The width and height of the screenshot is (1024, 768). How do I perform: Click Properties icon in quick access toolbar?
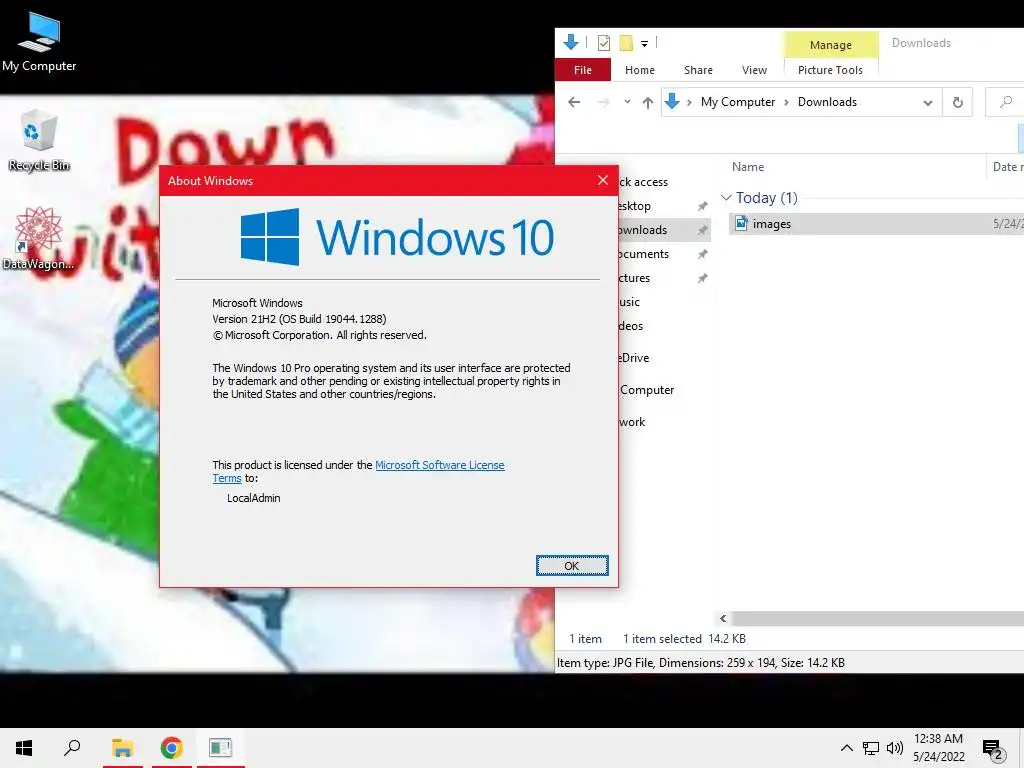point(604,43)
